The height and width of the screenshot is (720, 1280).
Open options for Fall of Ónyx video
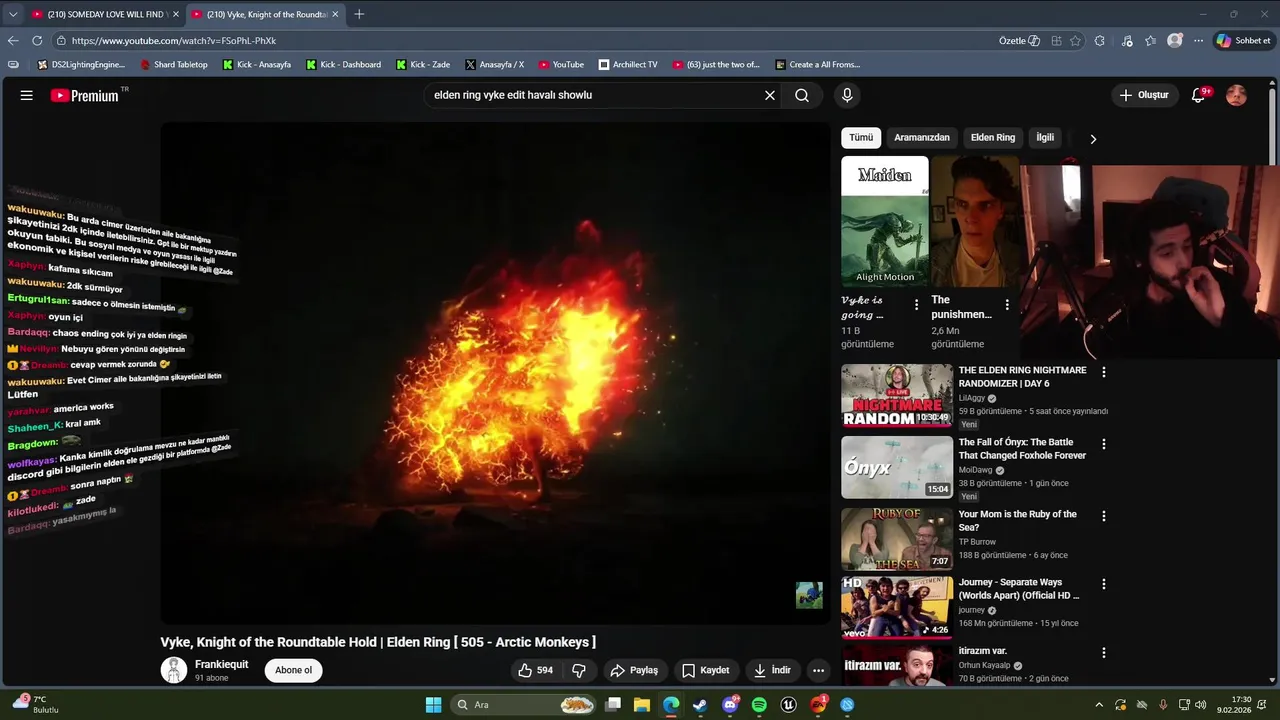click(1104, 444)
